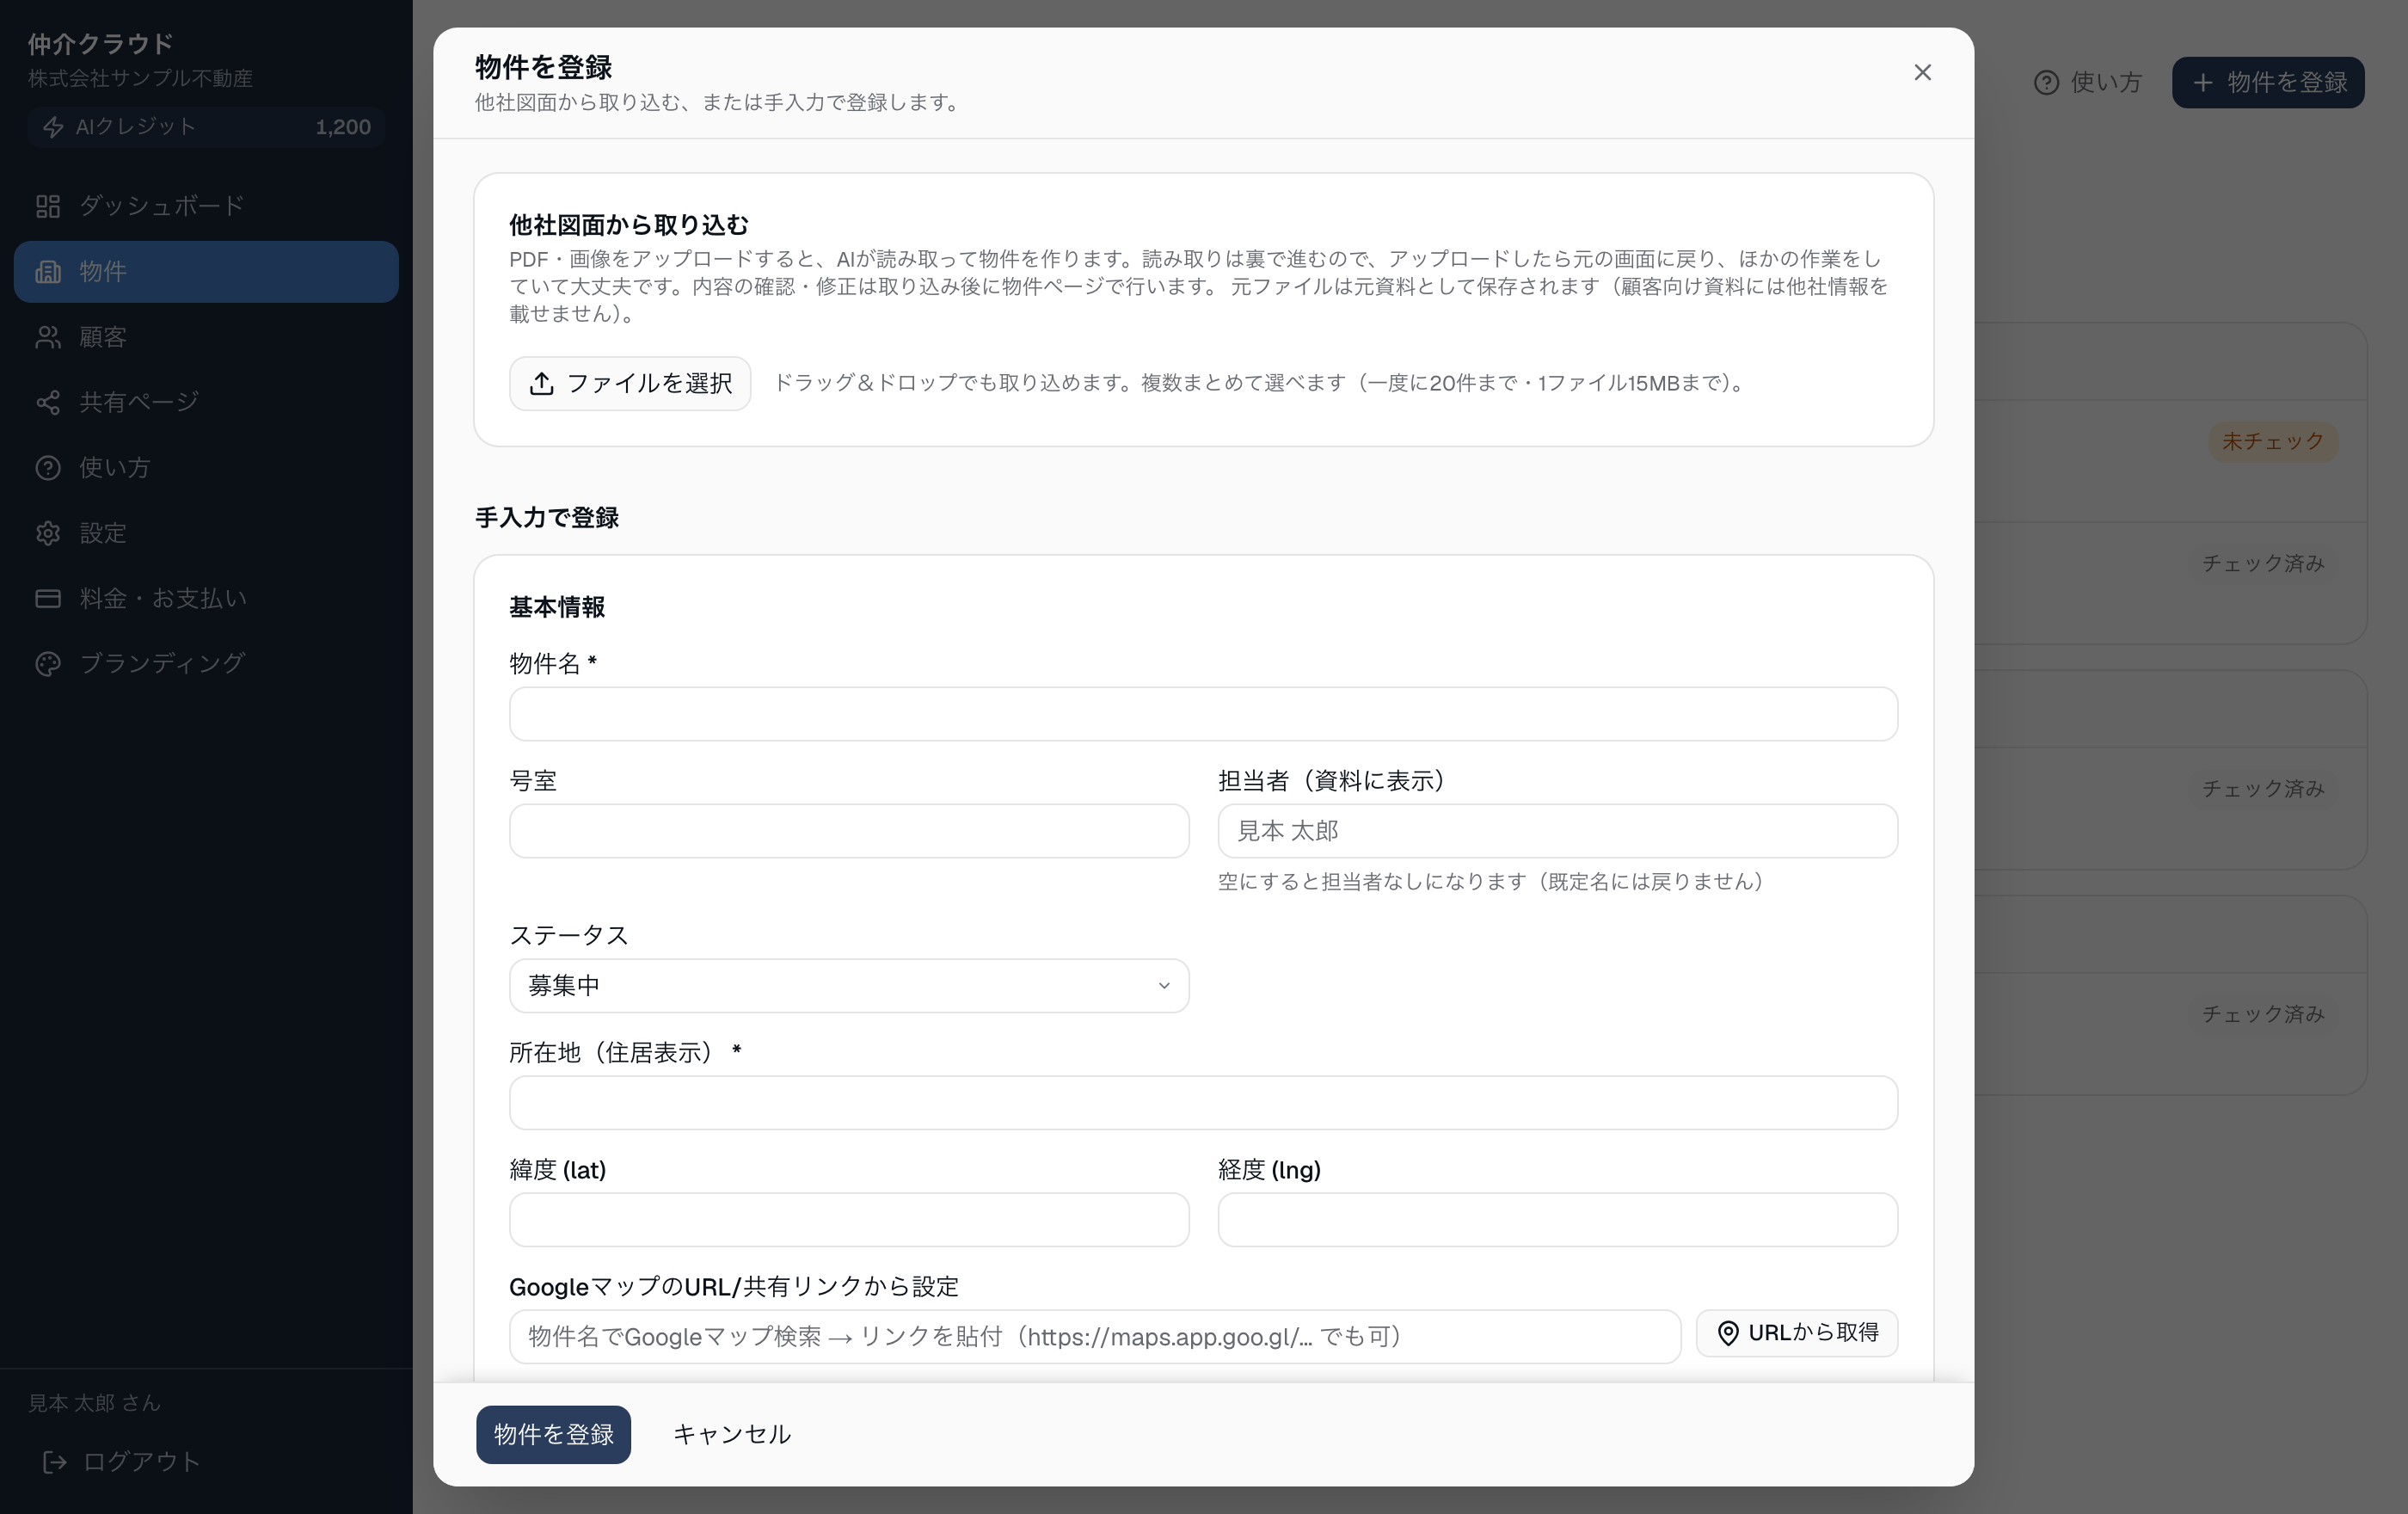Click the 顧客 people icon
Screen dimensions: 2408x1514
[x=48, y=337]
